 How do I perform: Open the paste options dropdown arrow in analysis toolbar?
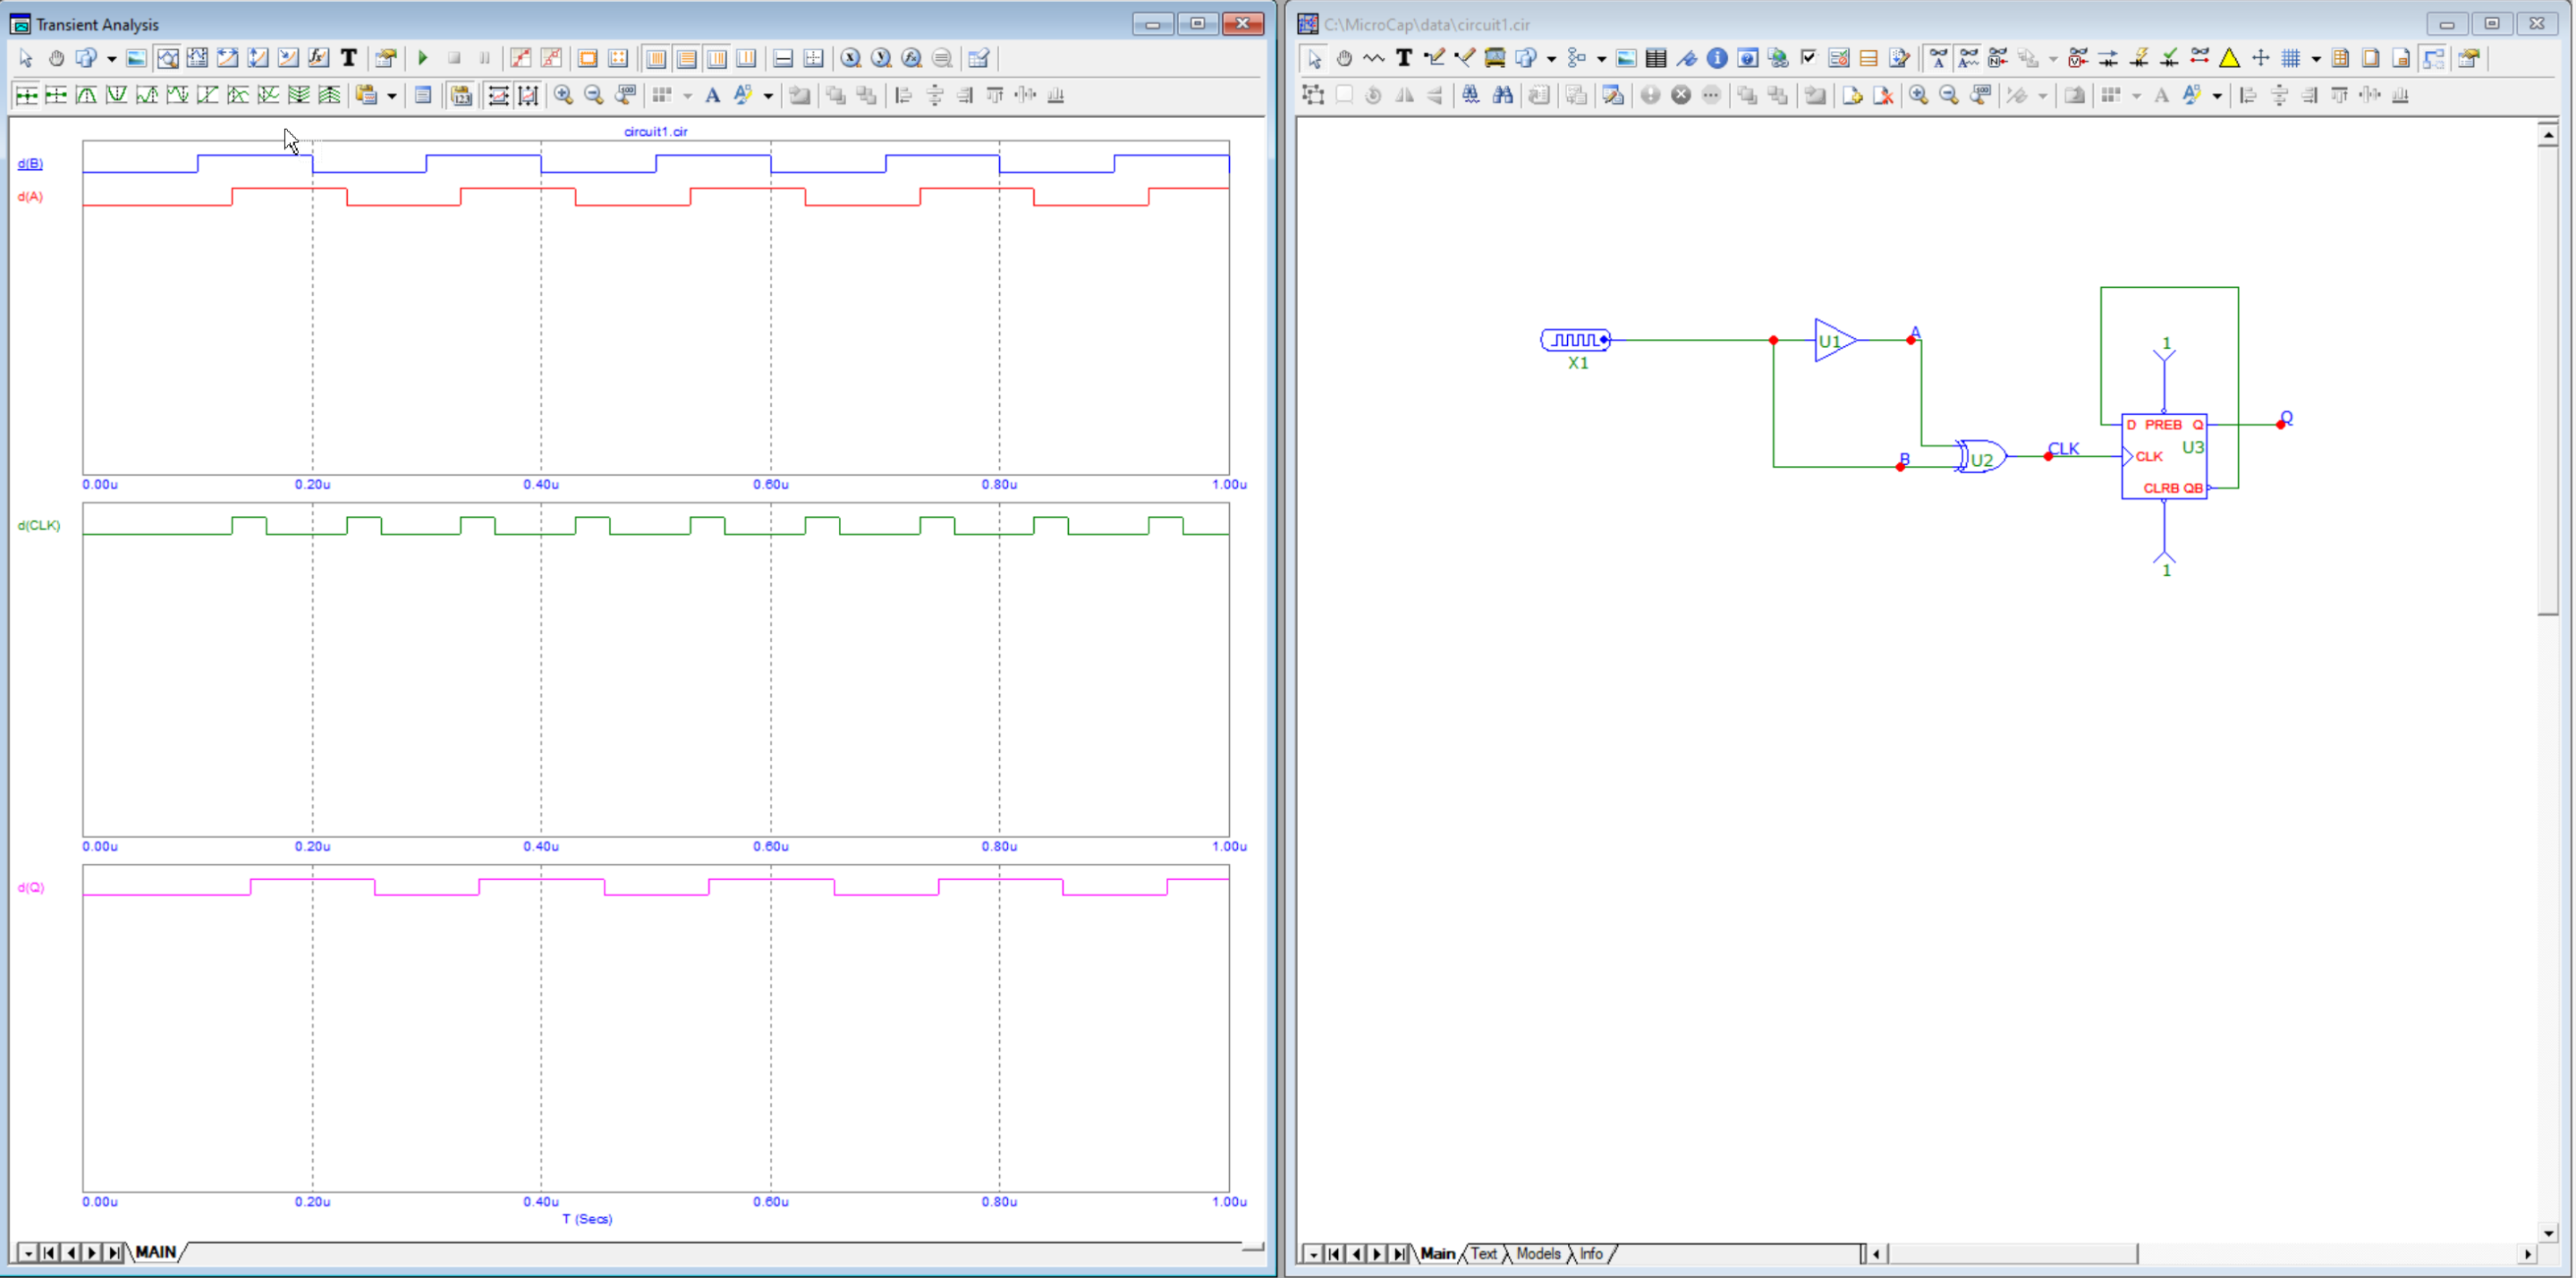tap(392, 96)
